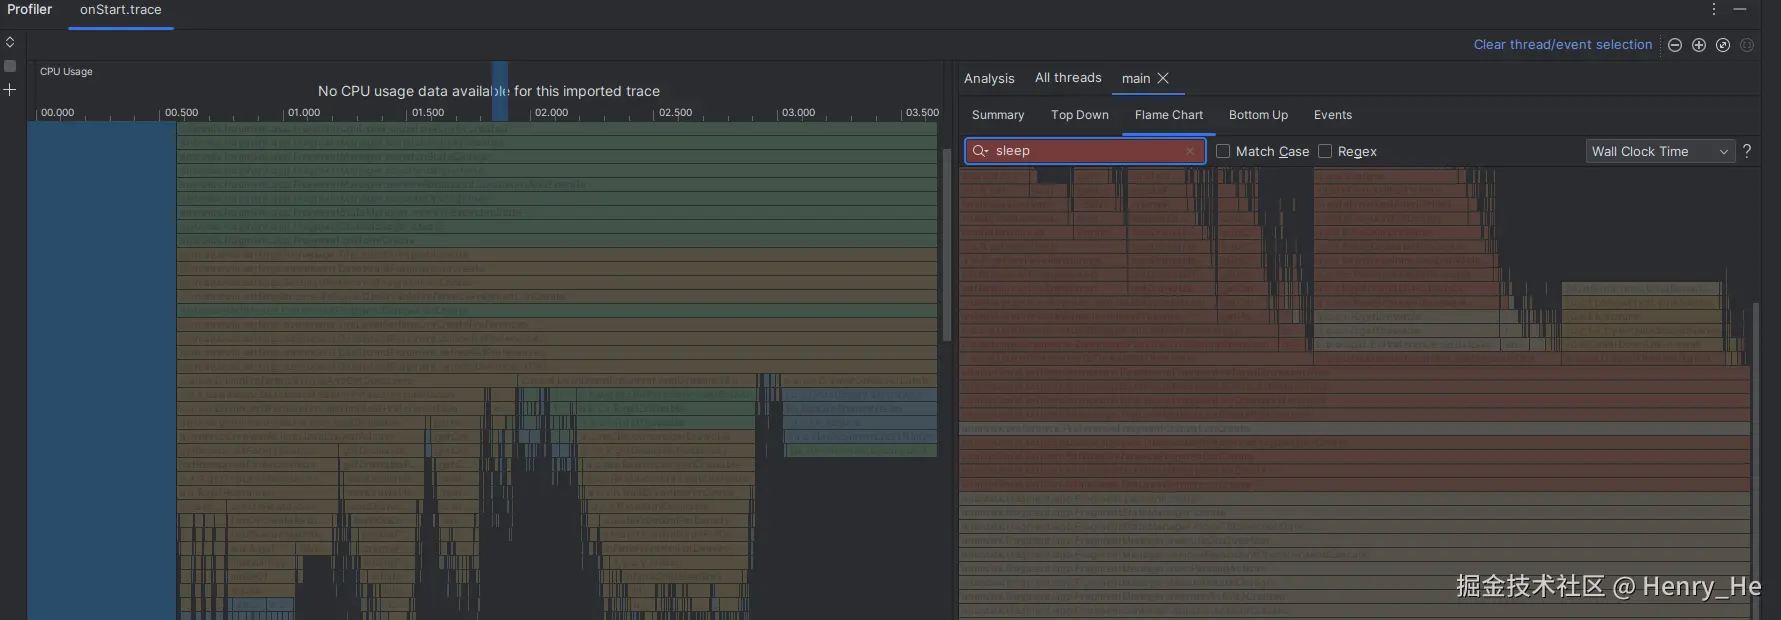Click the highlighted blue range in CPU Usage
Image resolution: width=1781 pixels, height=620 pixels.
(499, 91)
